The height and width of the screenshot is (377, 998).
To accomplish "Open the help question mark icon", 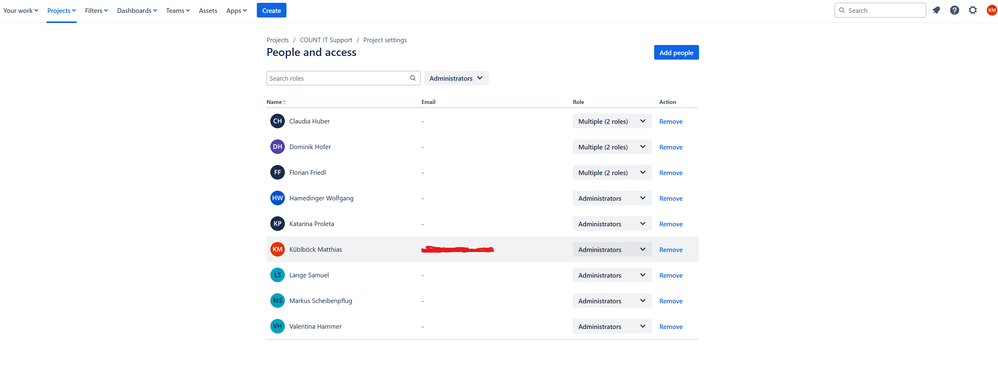I will coord(955,10).
